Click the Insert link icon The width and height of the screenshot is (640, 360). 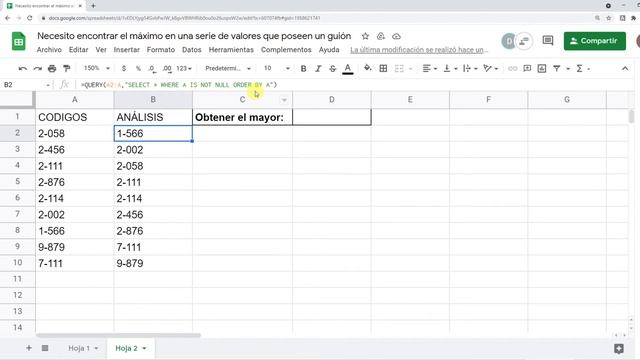click(x=512, y=69)
